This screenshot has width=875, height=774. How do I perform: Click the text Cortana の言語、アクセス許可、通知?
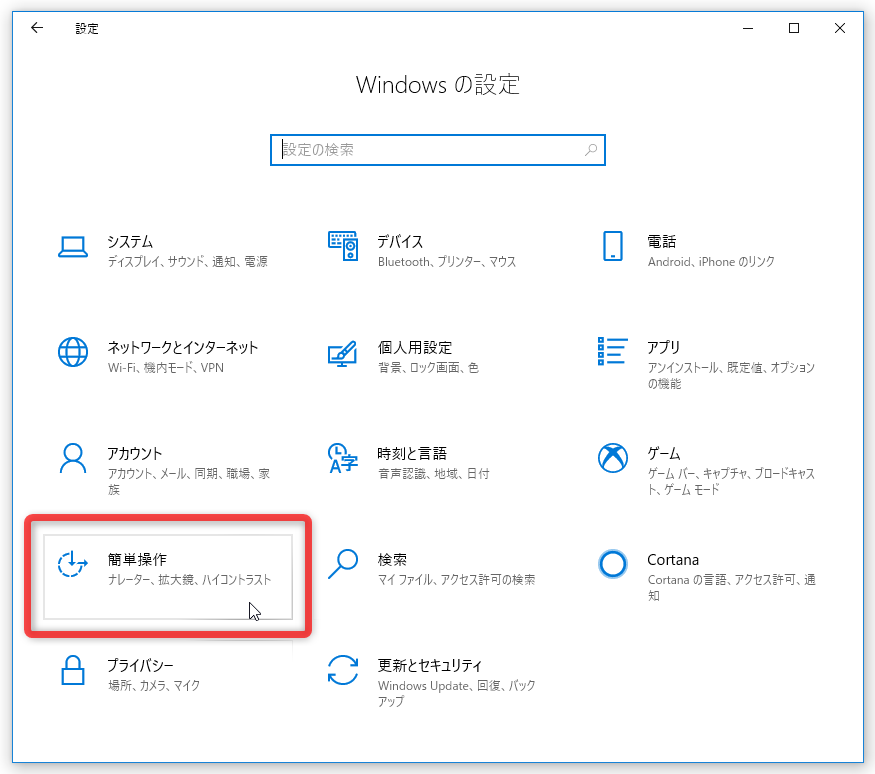tap(732, 588)
